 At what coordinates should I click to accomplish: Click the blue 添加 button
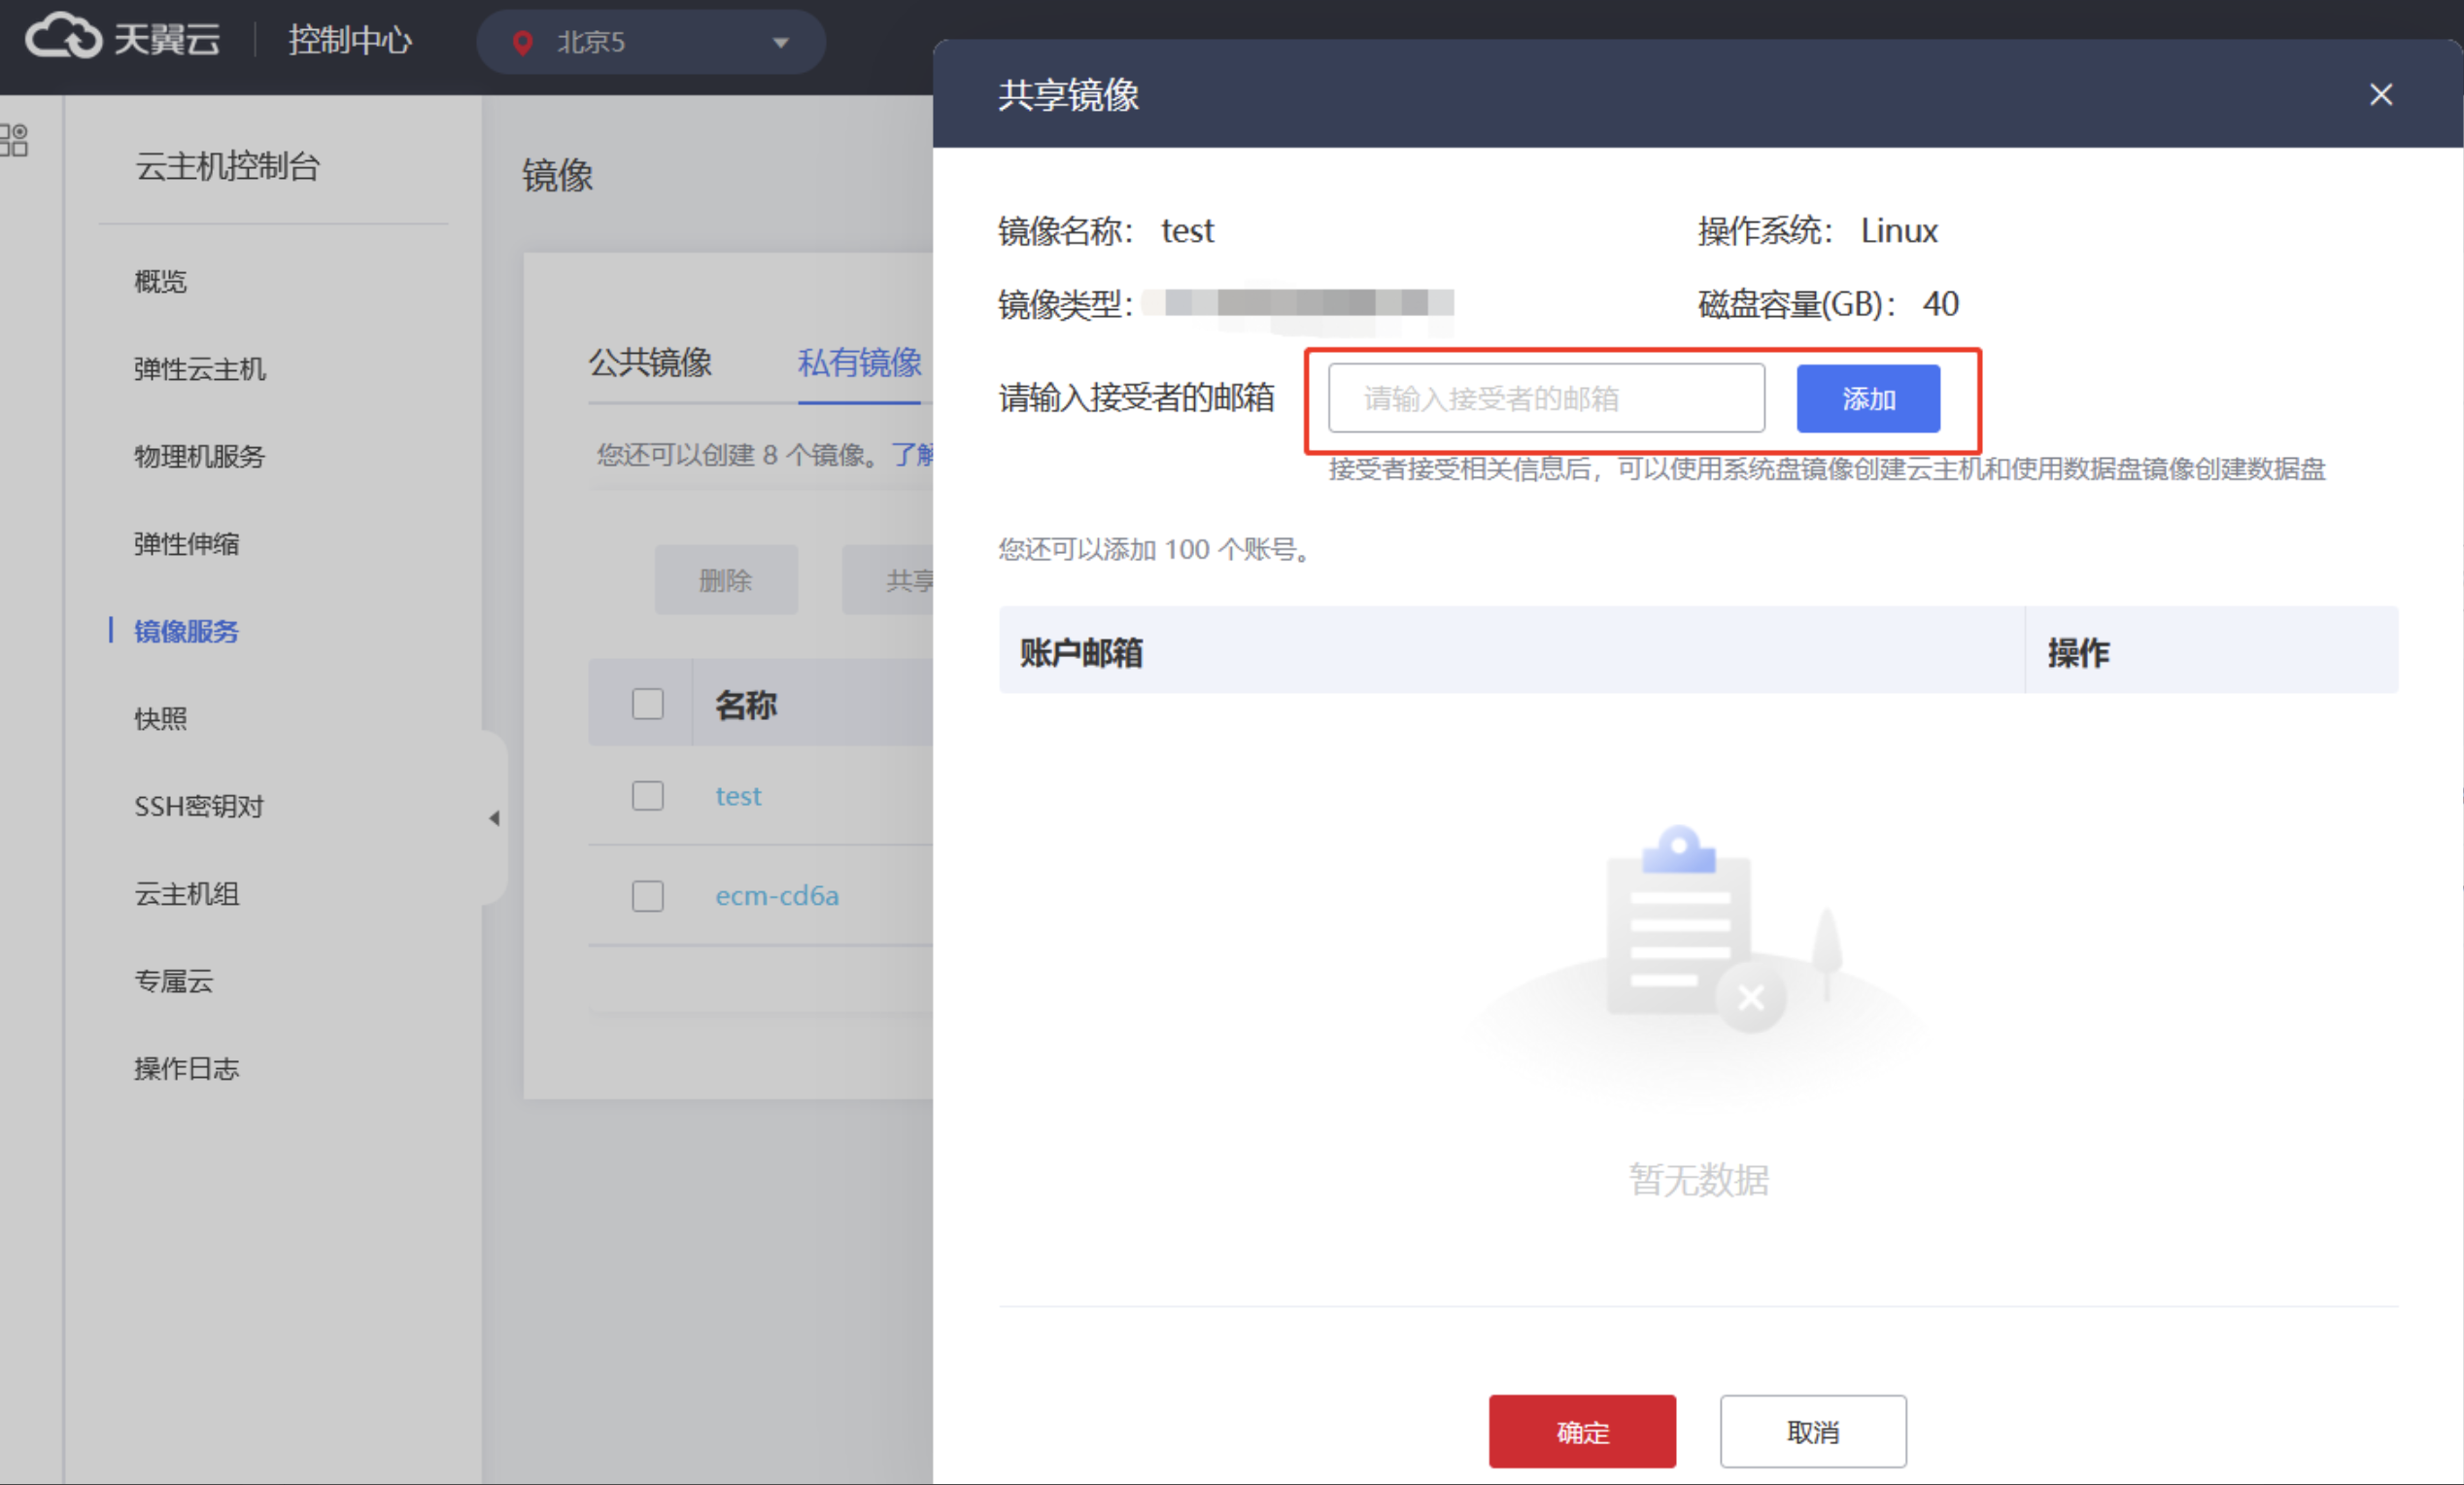(x=1867, y=399)
